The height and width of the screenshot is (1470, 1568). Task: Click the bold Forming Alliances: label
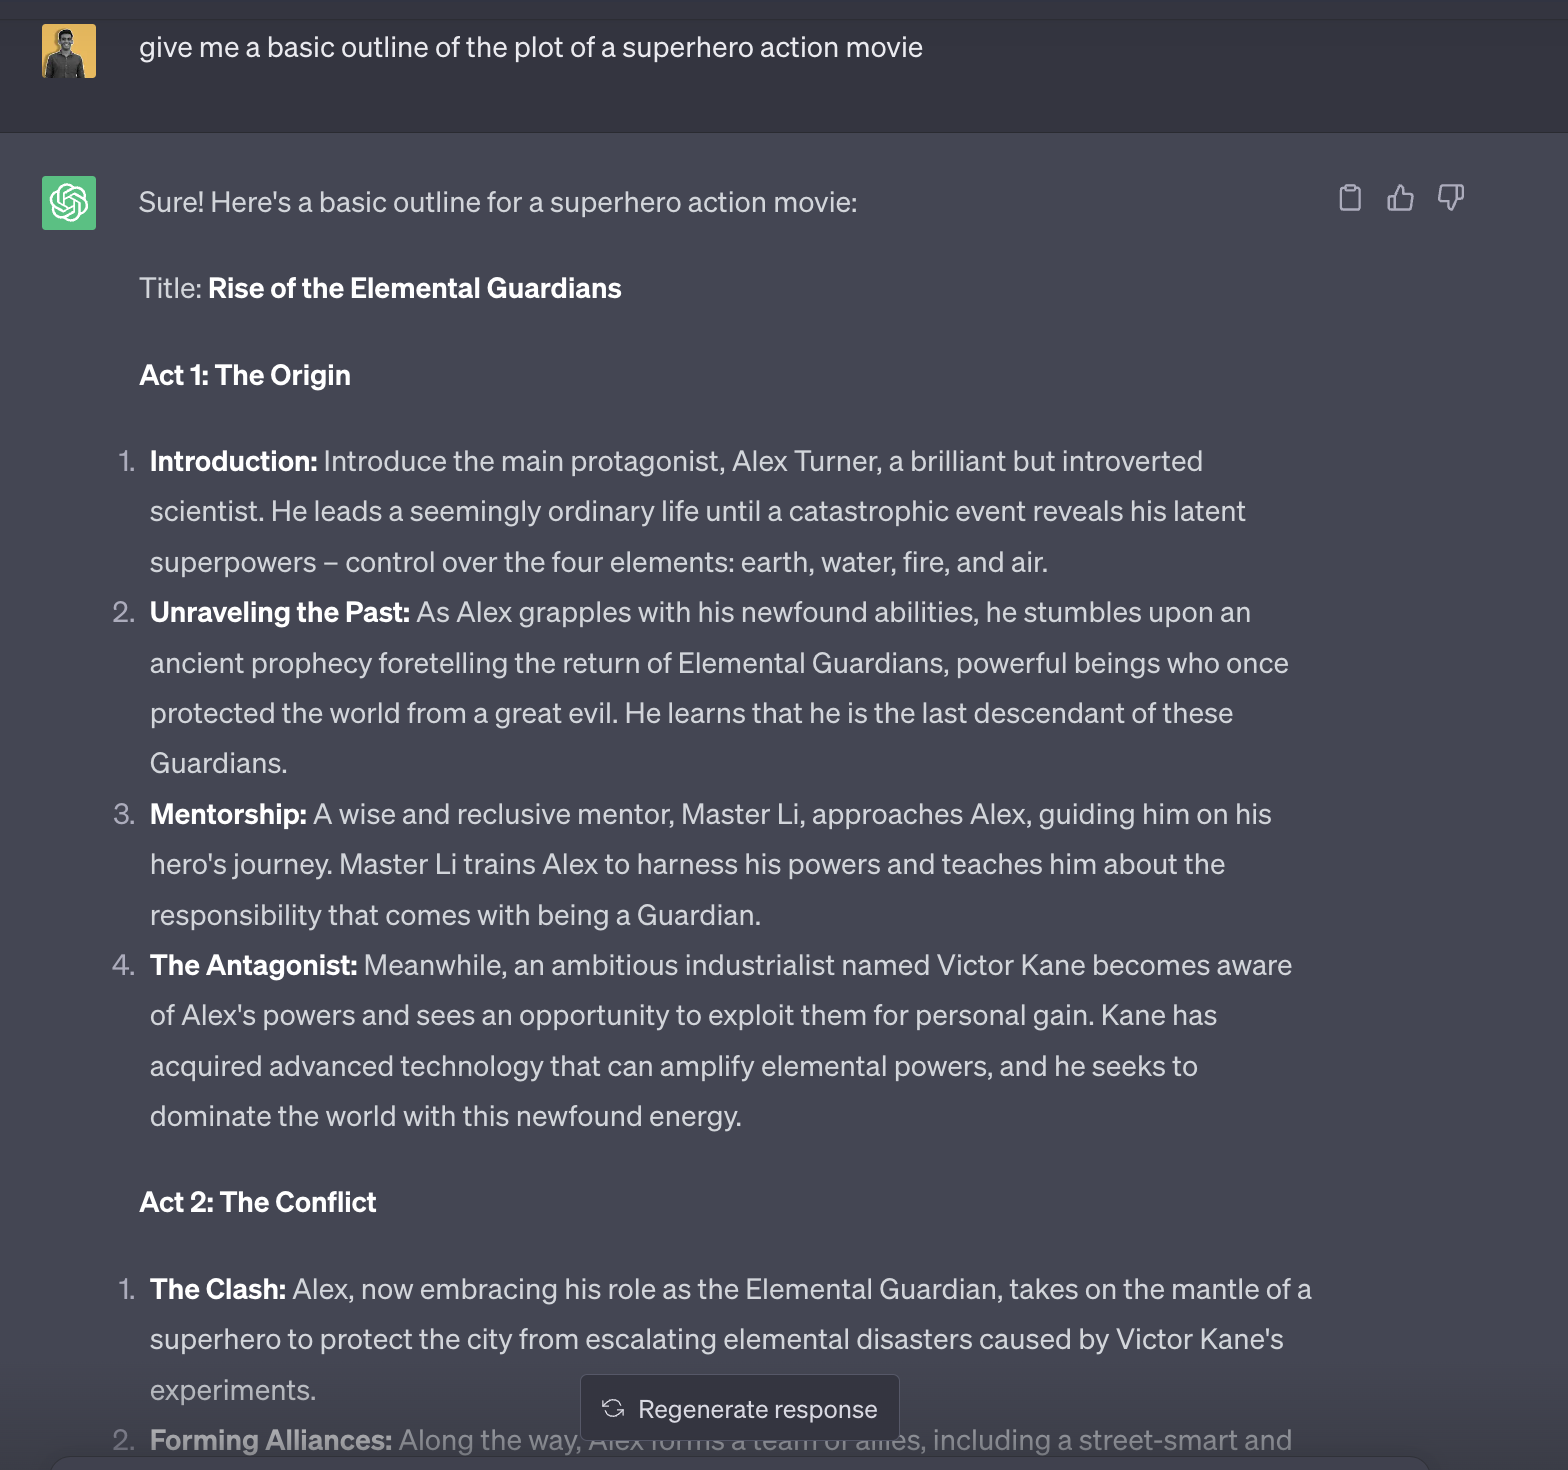coord(270,1441)
